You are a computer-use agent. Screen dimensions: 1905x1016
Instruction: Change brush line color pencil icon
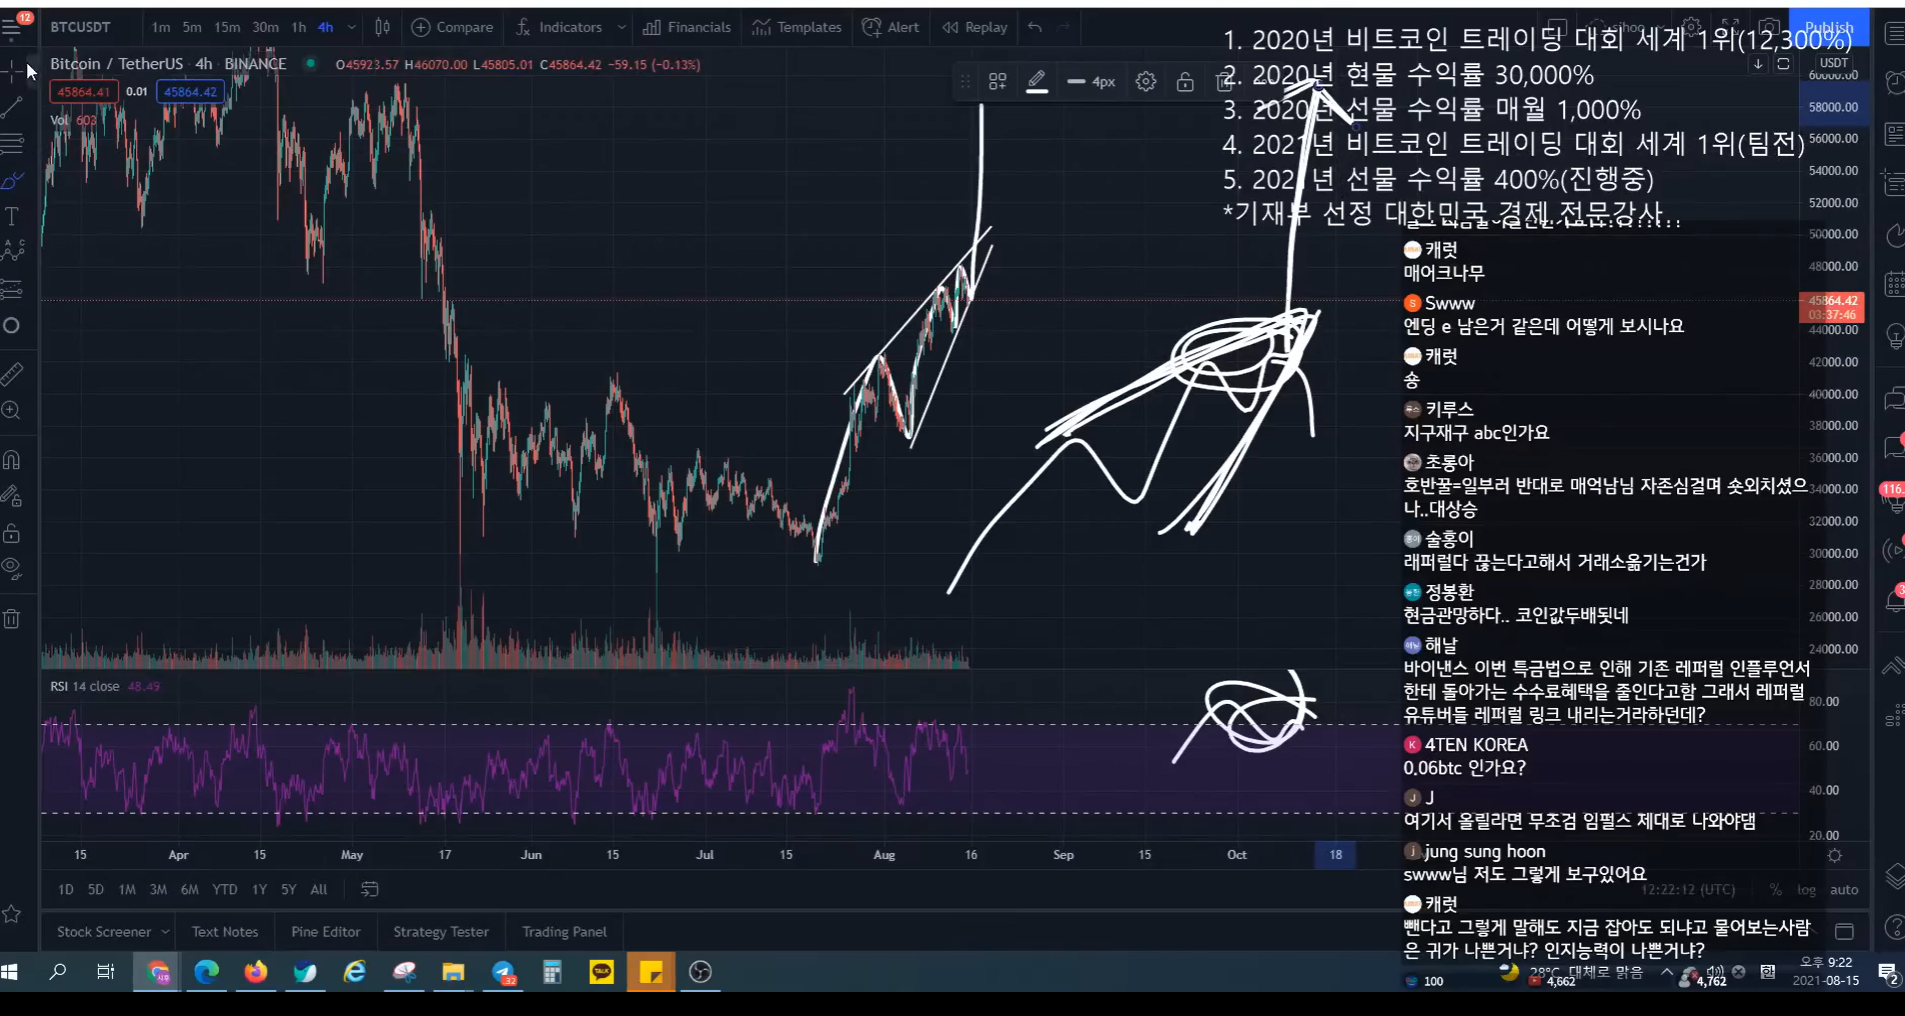(1037, 82)
